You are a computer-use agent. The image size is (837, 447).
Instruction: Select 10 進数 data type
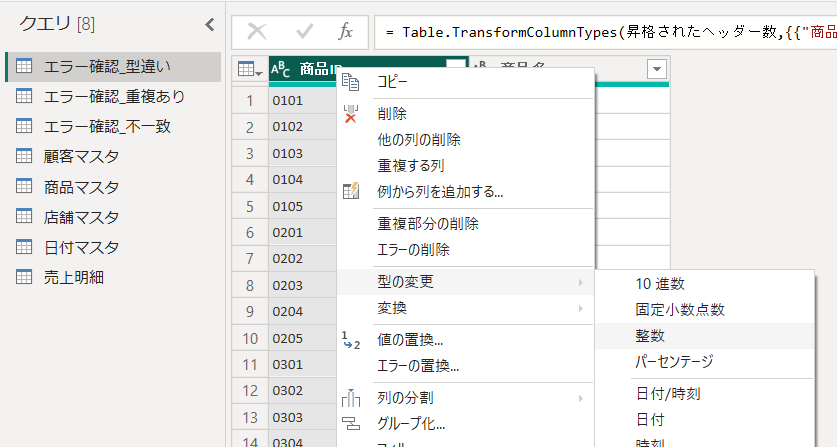705,284
